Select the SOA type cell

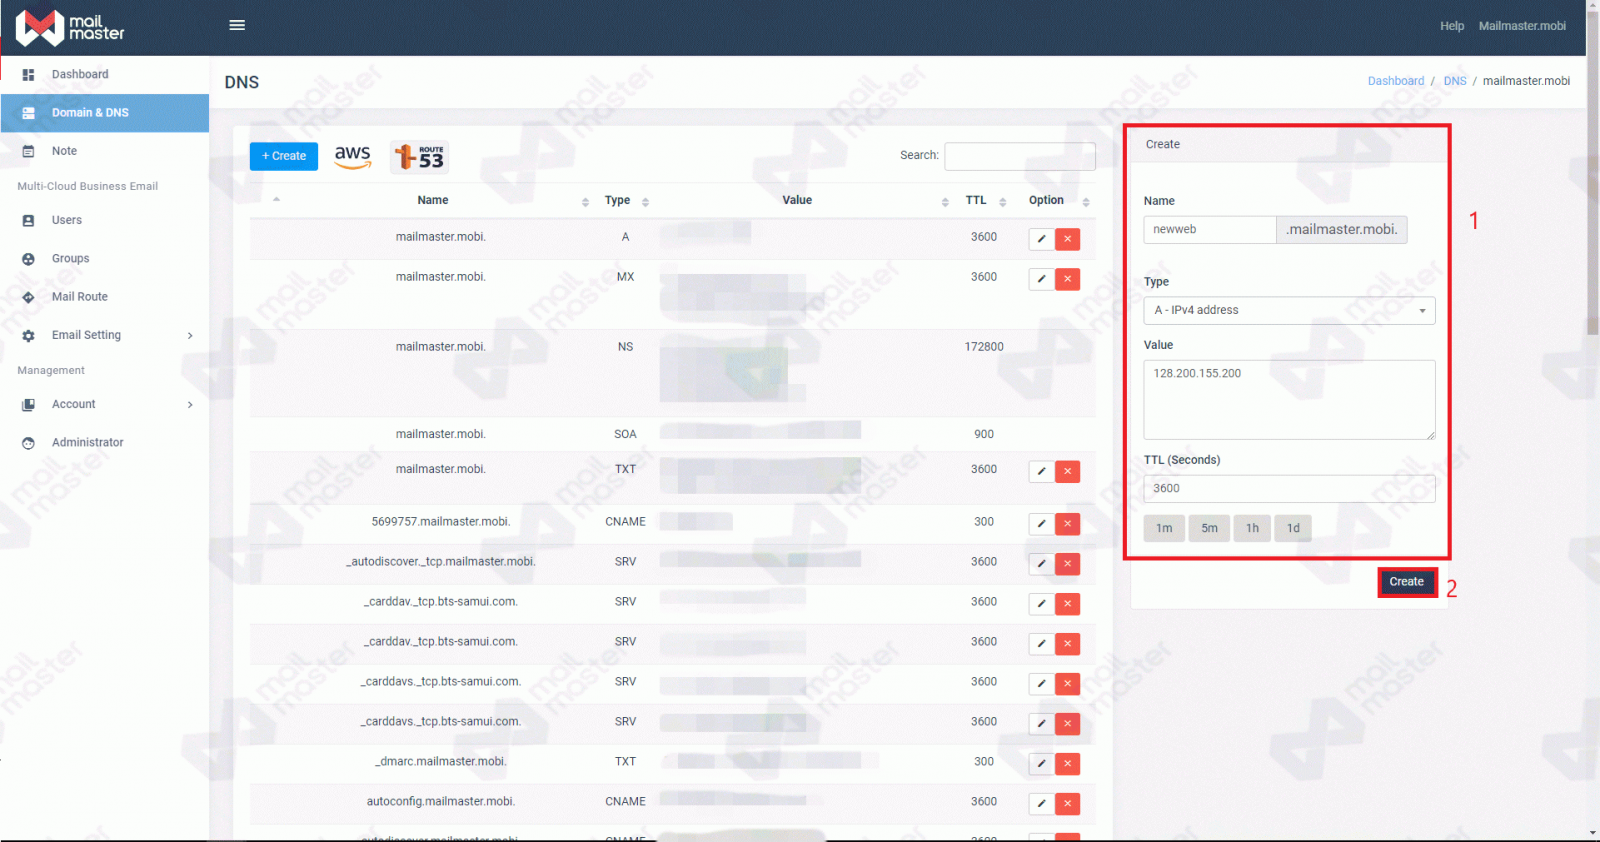click(x=625, y=434)
